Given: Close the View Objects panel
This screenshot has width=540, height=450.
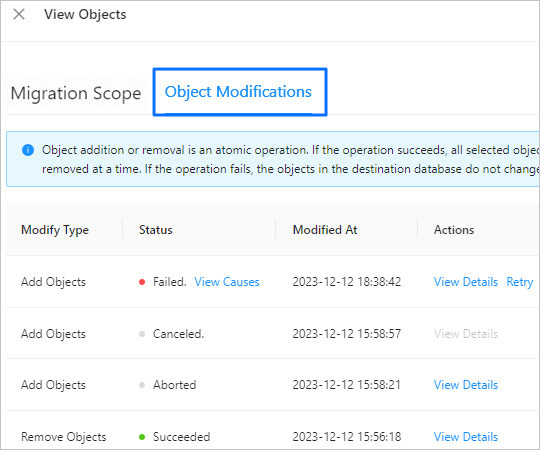Looking at the screenshot, I should [19, 14].
